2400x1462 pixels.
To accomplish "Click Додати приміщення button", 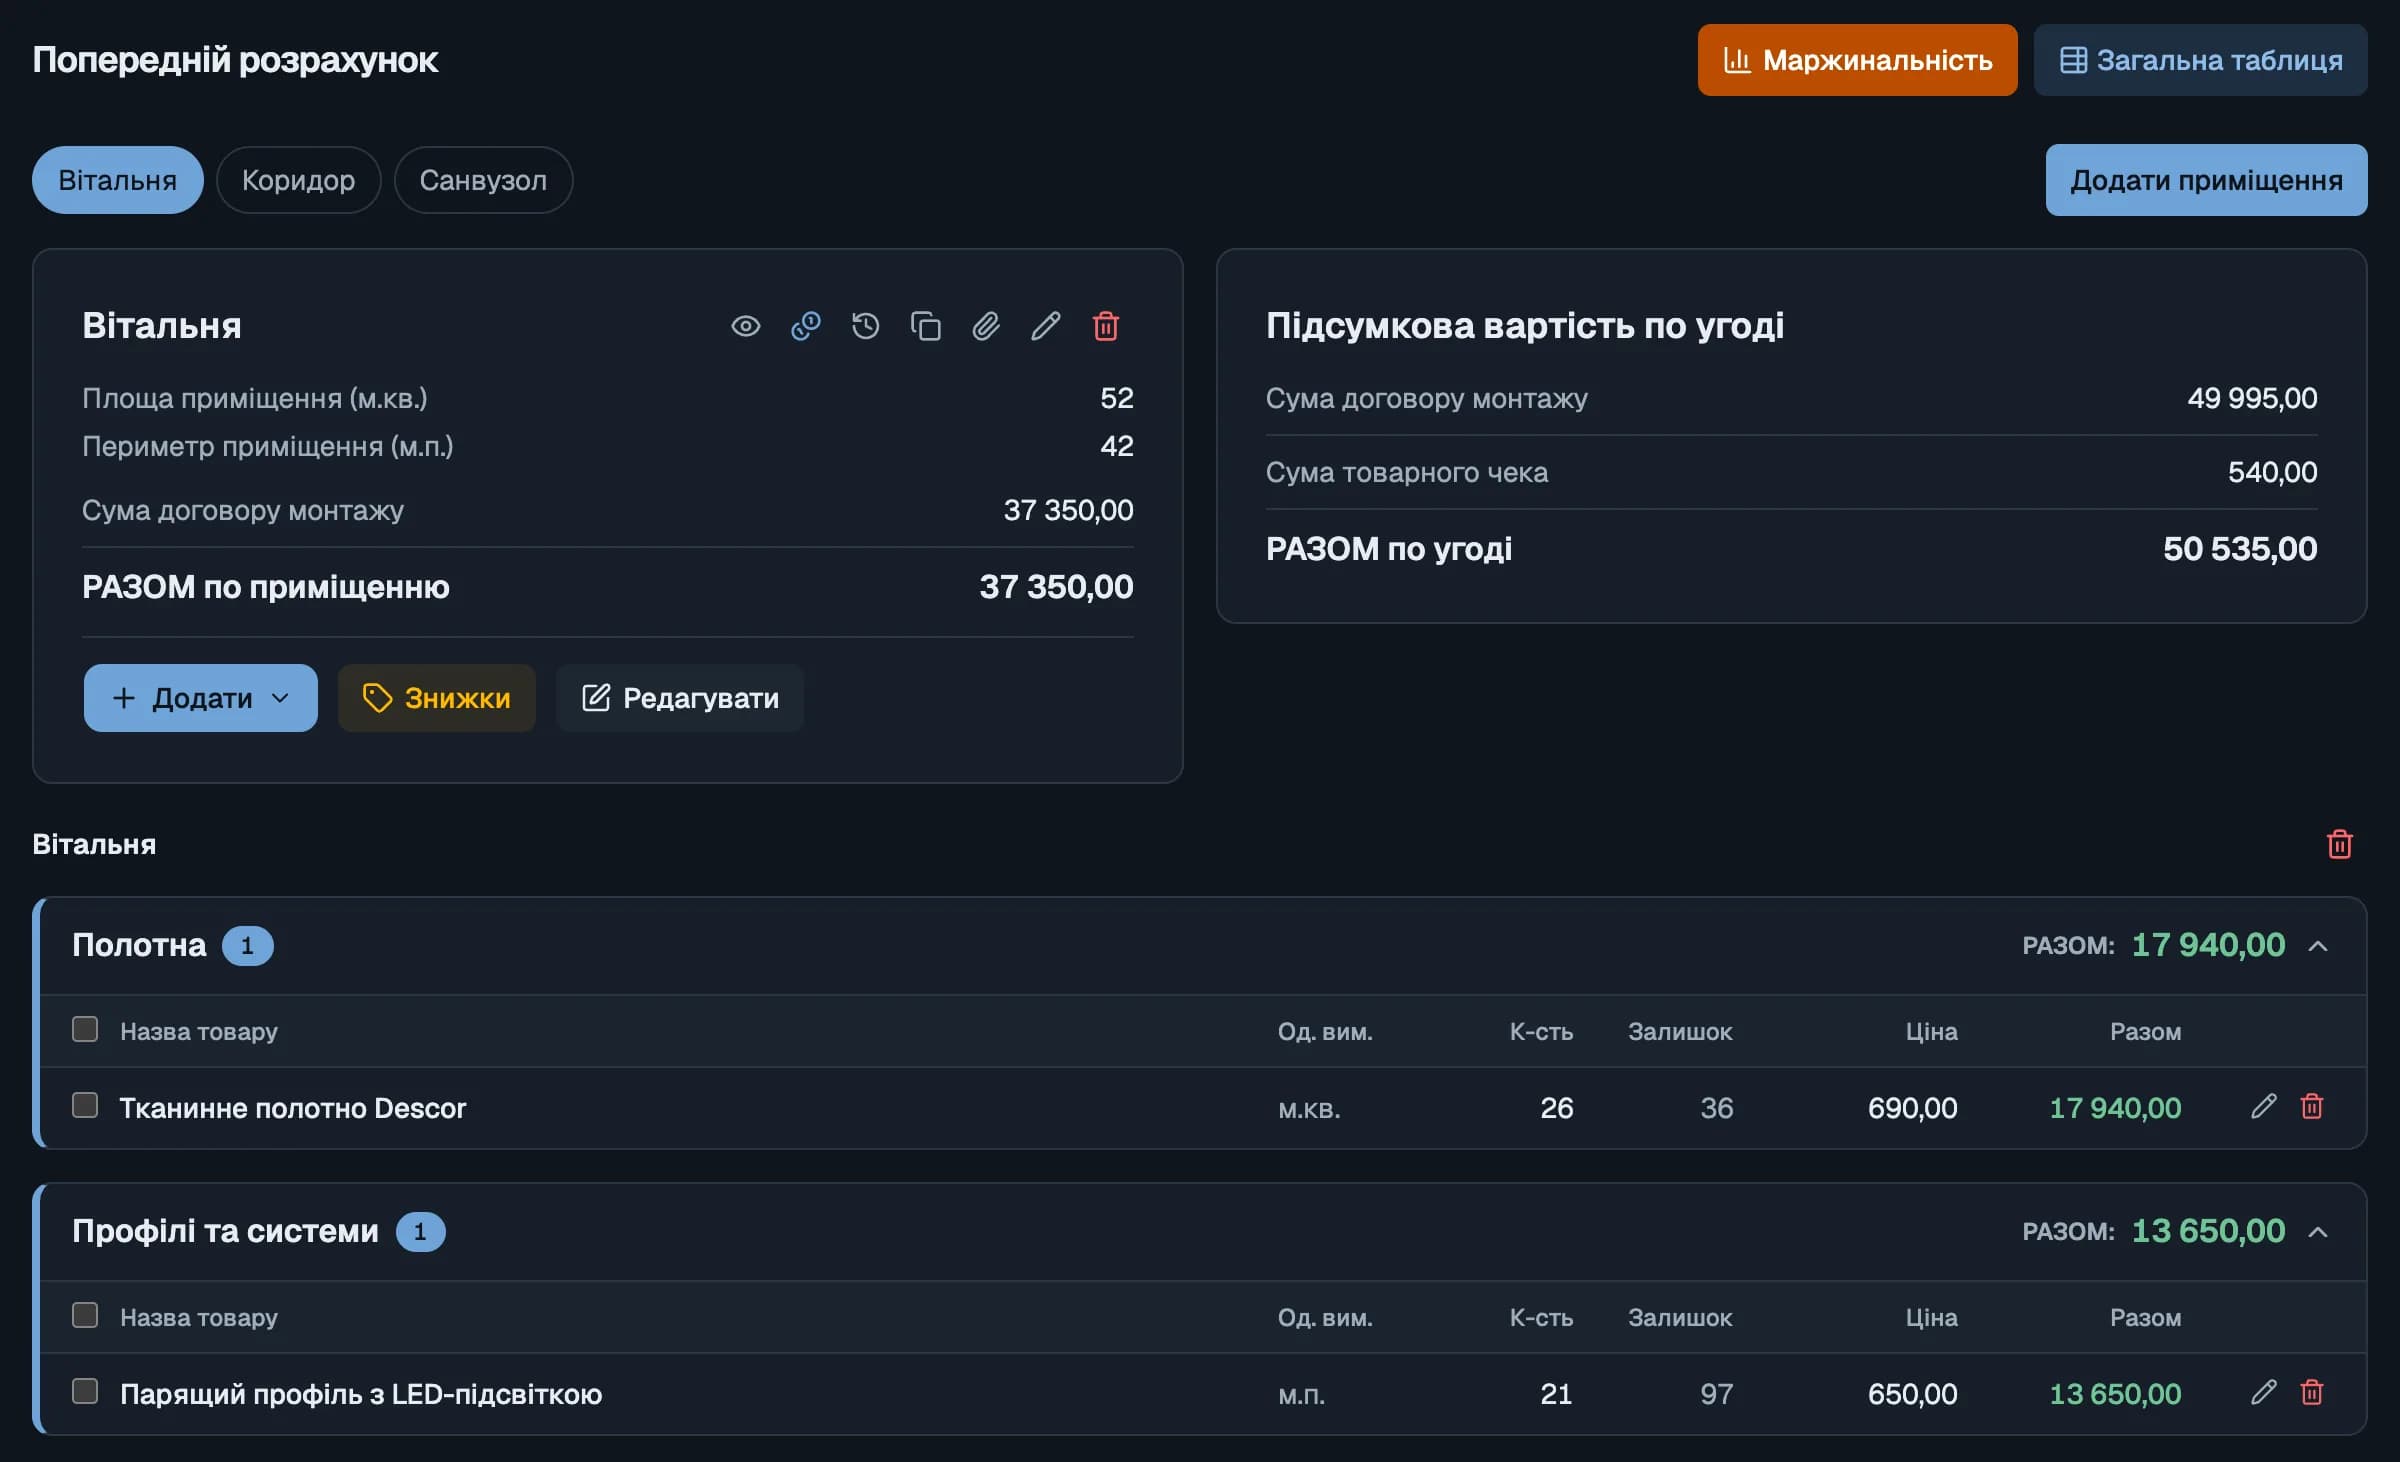I will pos(2206,180).
